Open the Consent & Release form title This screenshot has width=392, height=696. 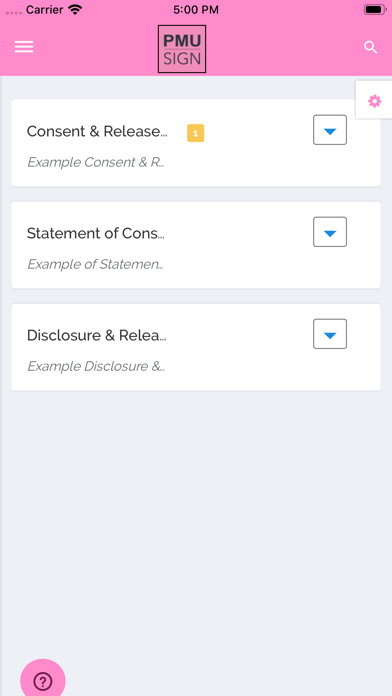(x=97, y=131)
